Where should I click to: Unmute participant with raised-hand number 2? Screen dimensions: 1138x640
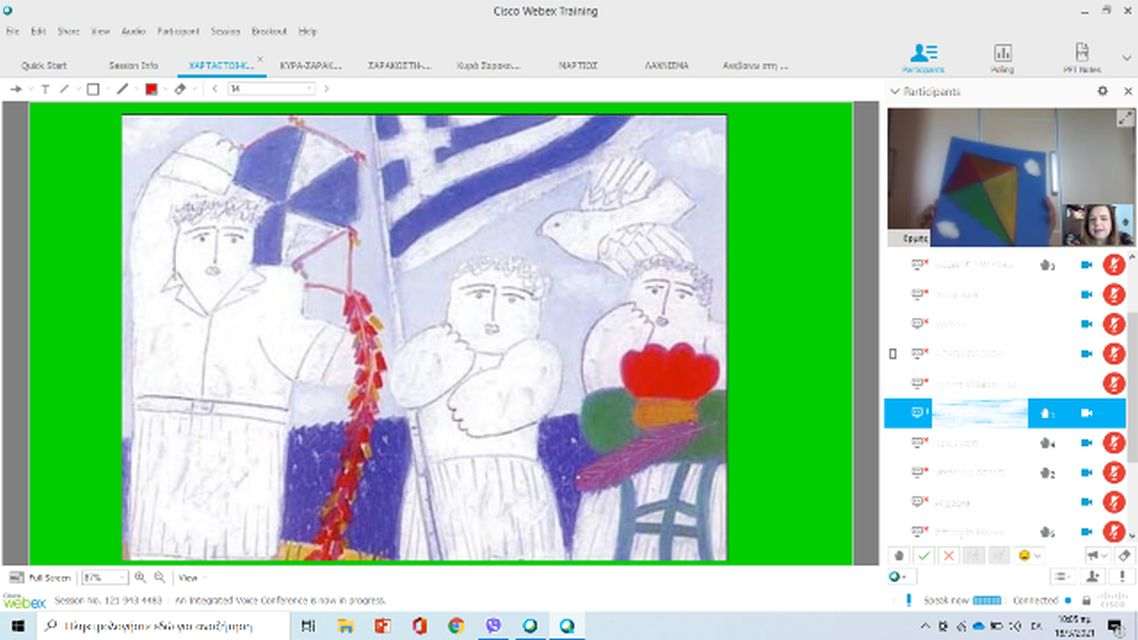point(1113,472)
